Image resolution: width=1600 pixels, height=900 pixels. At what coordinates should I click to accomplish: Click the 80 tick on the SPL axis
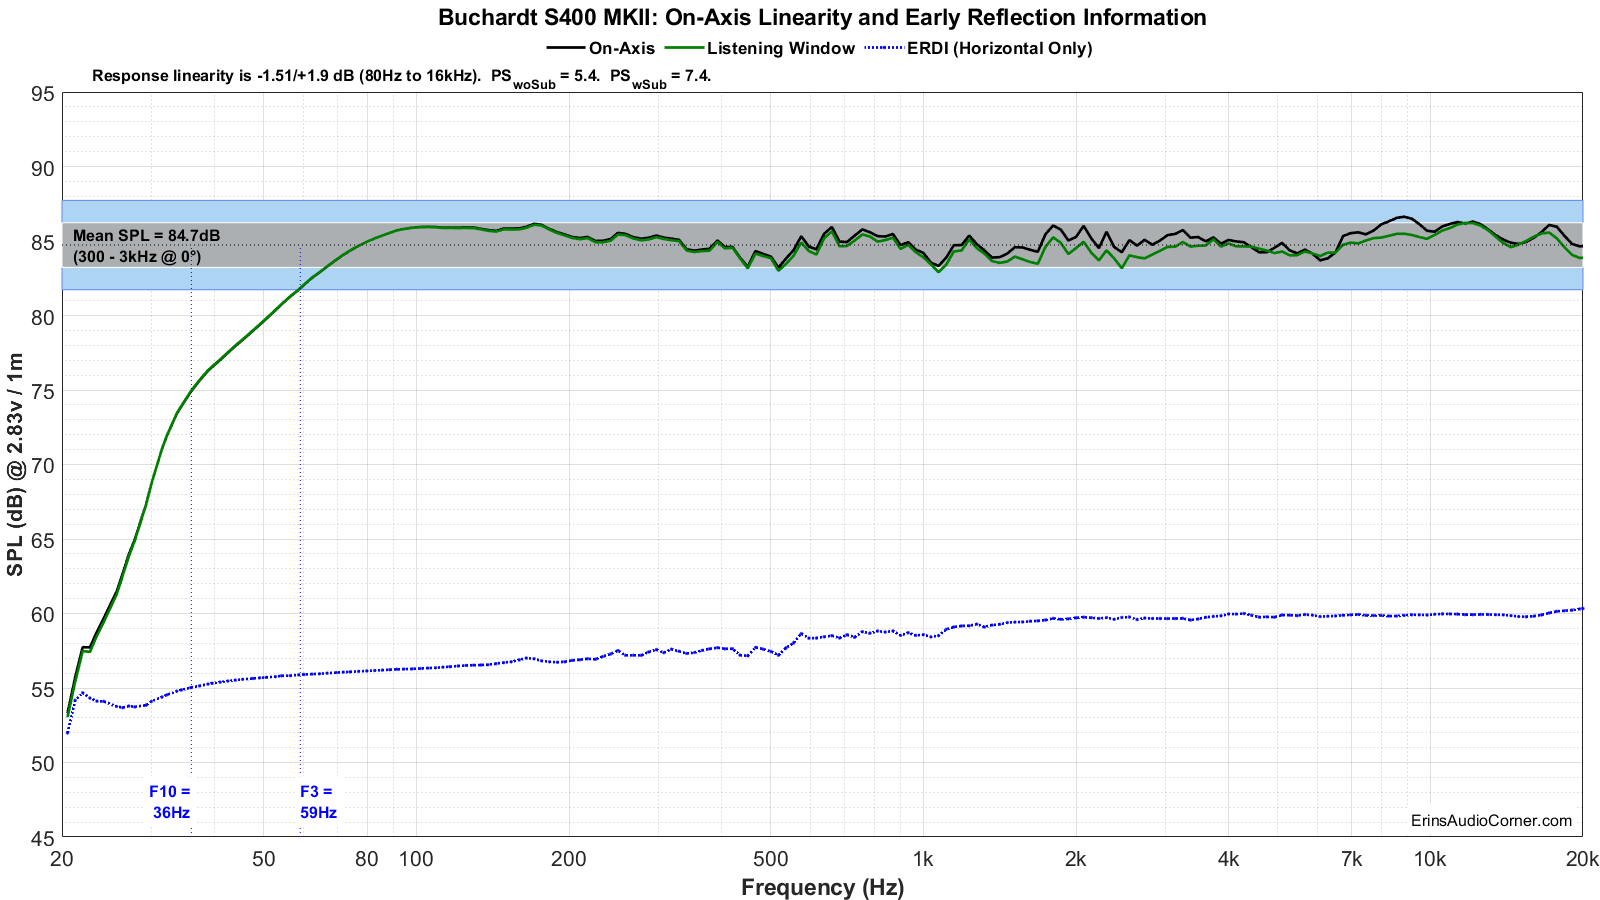42,317
